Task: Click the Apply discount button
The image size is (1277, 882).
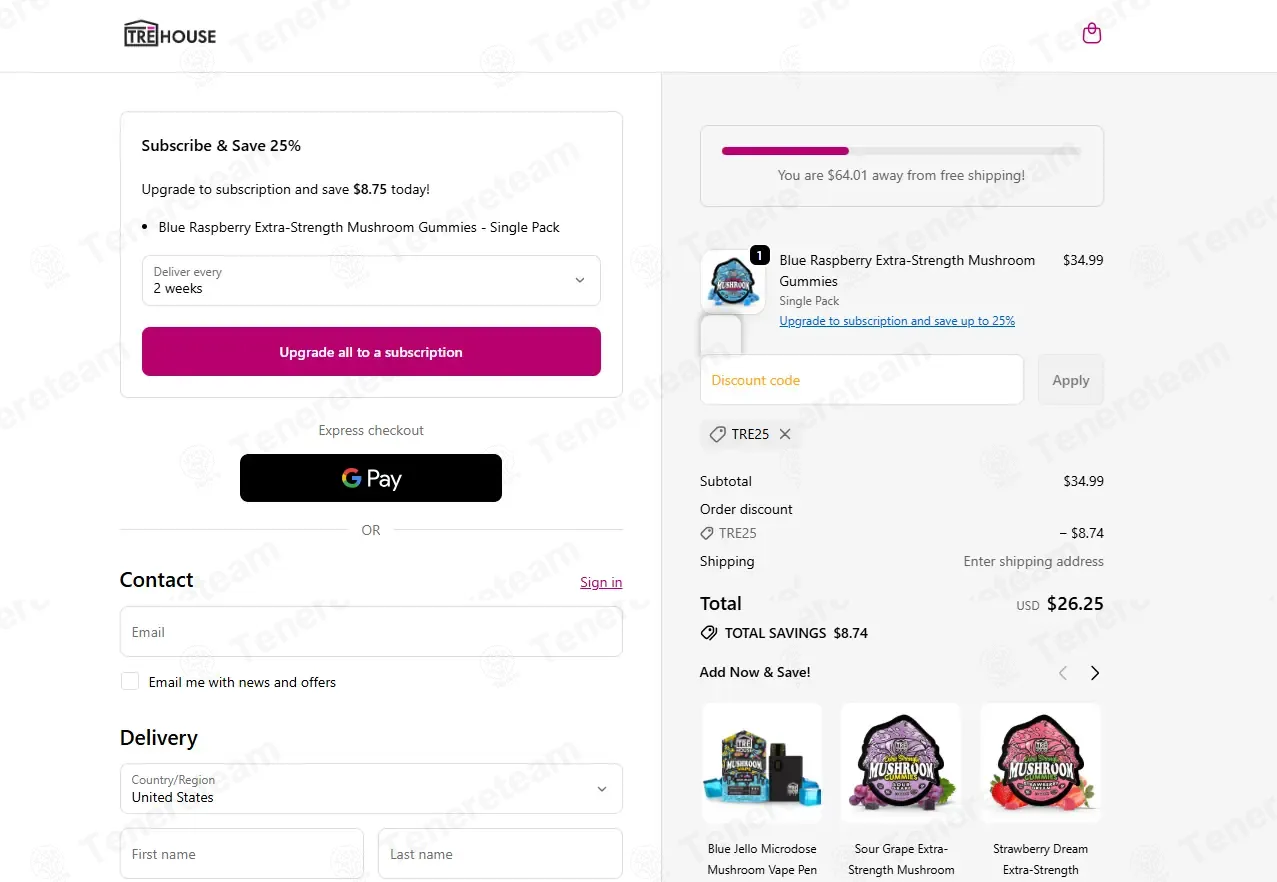Action: click(1071, 380)
